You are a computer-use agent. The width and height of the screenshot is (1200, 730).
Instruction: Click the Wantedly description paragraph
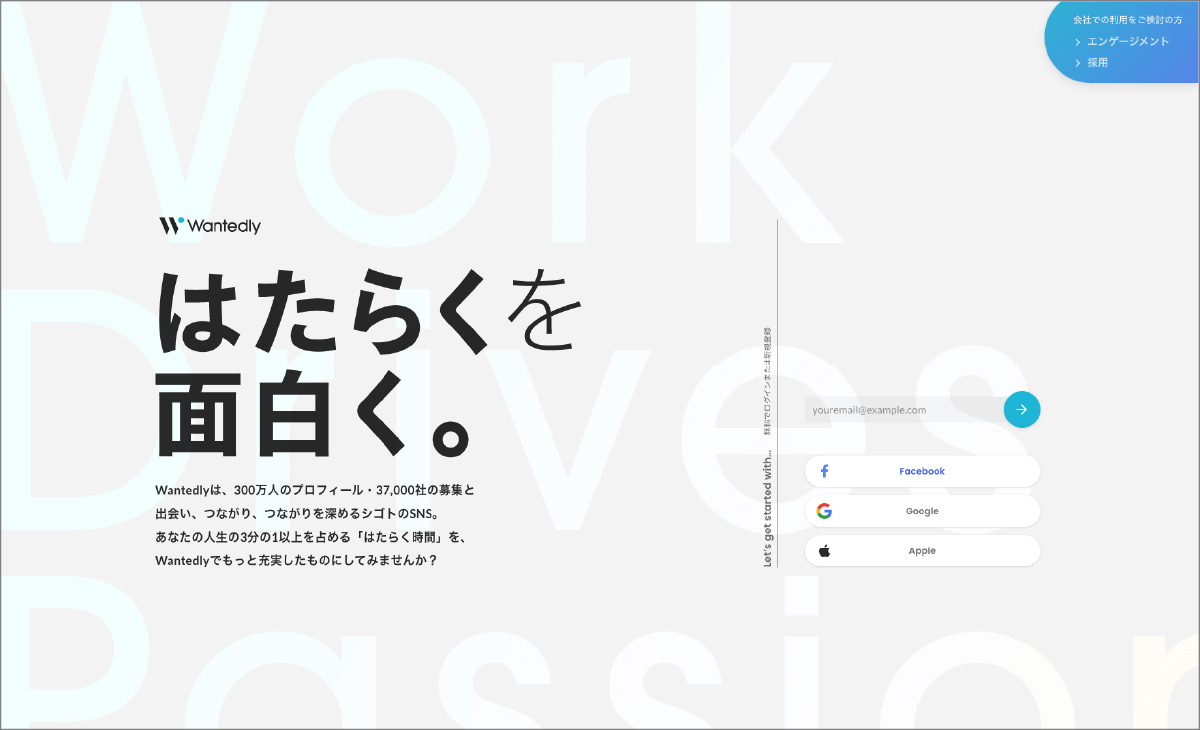(315, 525)
